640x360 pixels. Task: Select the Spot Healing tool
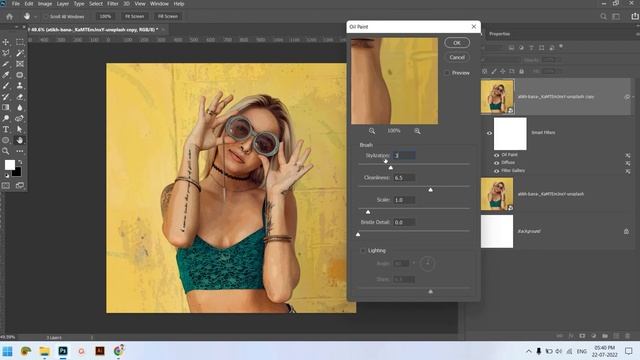coord(20,75)
